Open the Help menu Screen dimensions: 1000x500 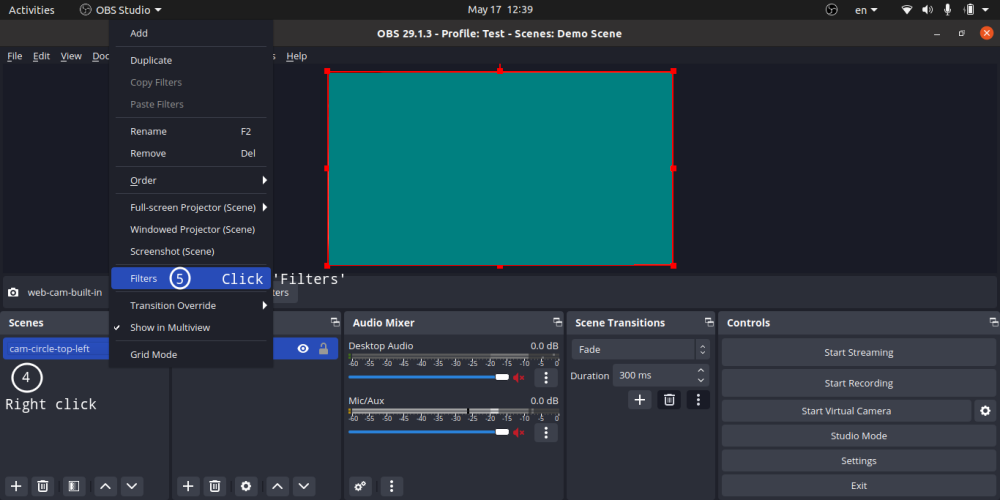coord(297,56)
